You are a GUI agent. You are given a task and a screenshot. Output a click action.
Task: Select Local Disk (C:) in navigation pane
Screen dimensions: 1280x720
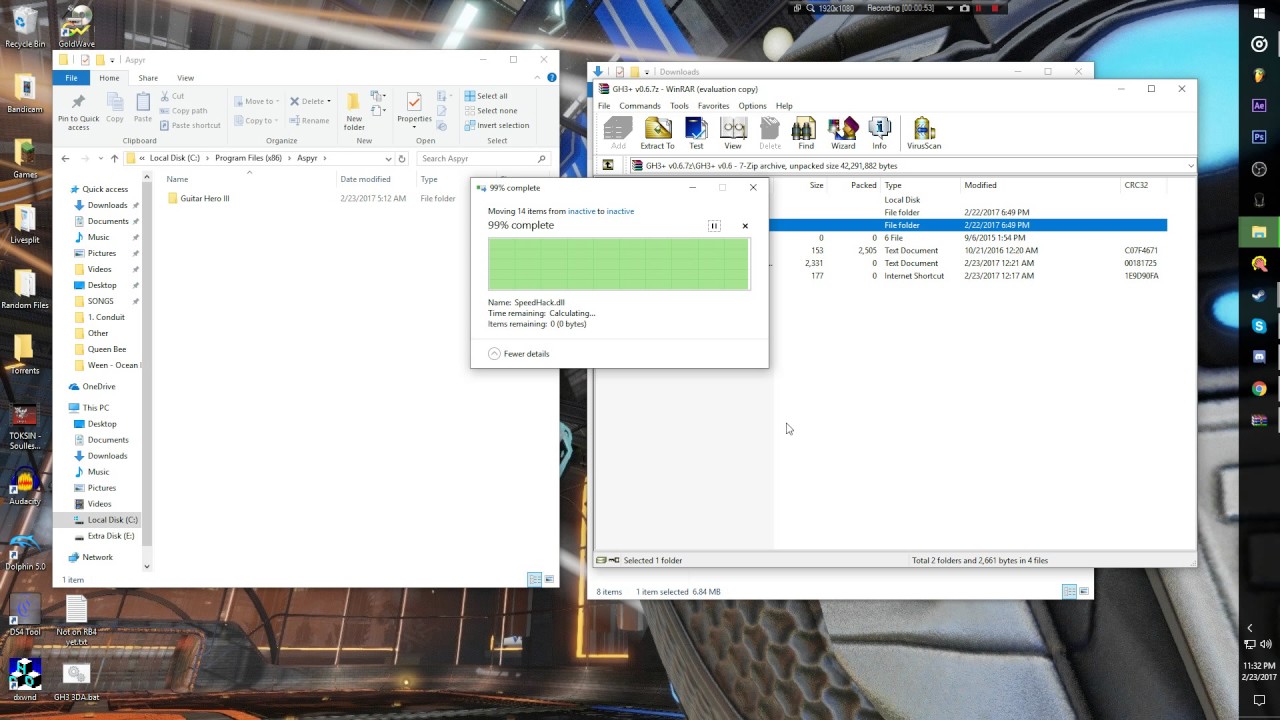point(112,520)
